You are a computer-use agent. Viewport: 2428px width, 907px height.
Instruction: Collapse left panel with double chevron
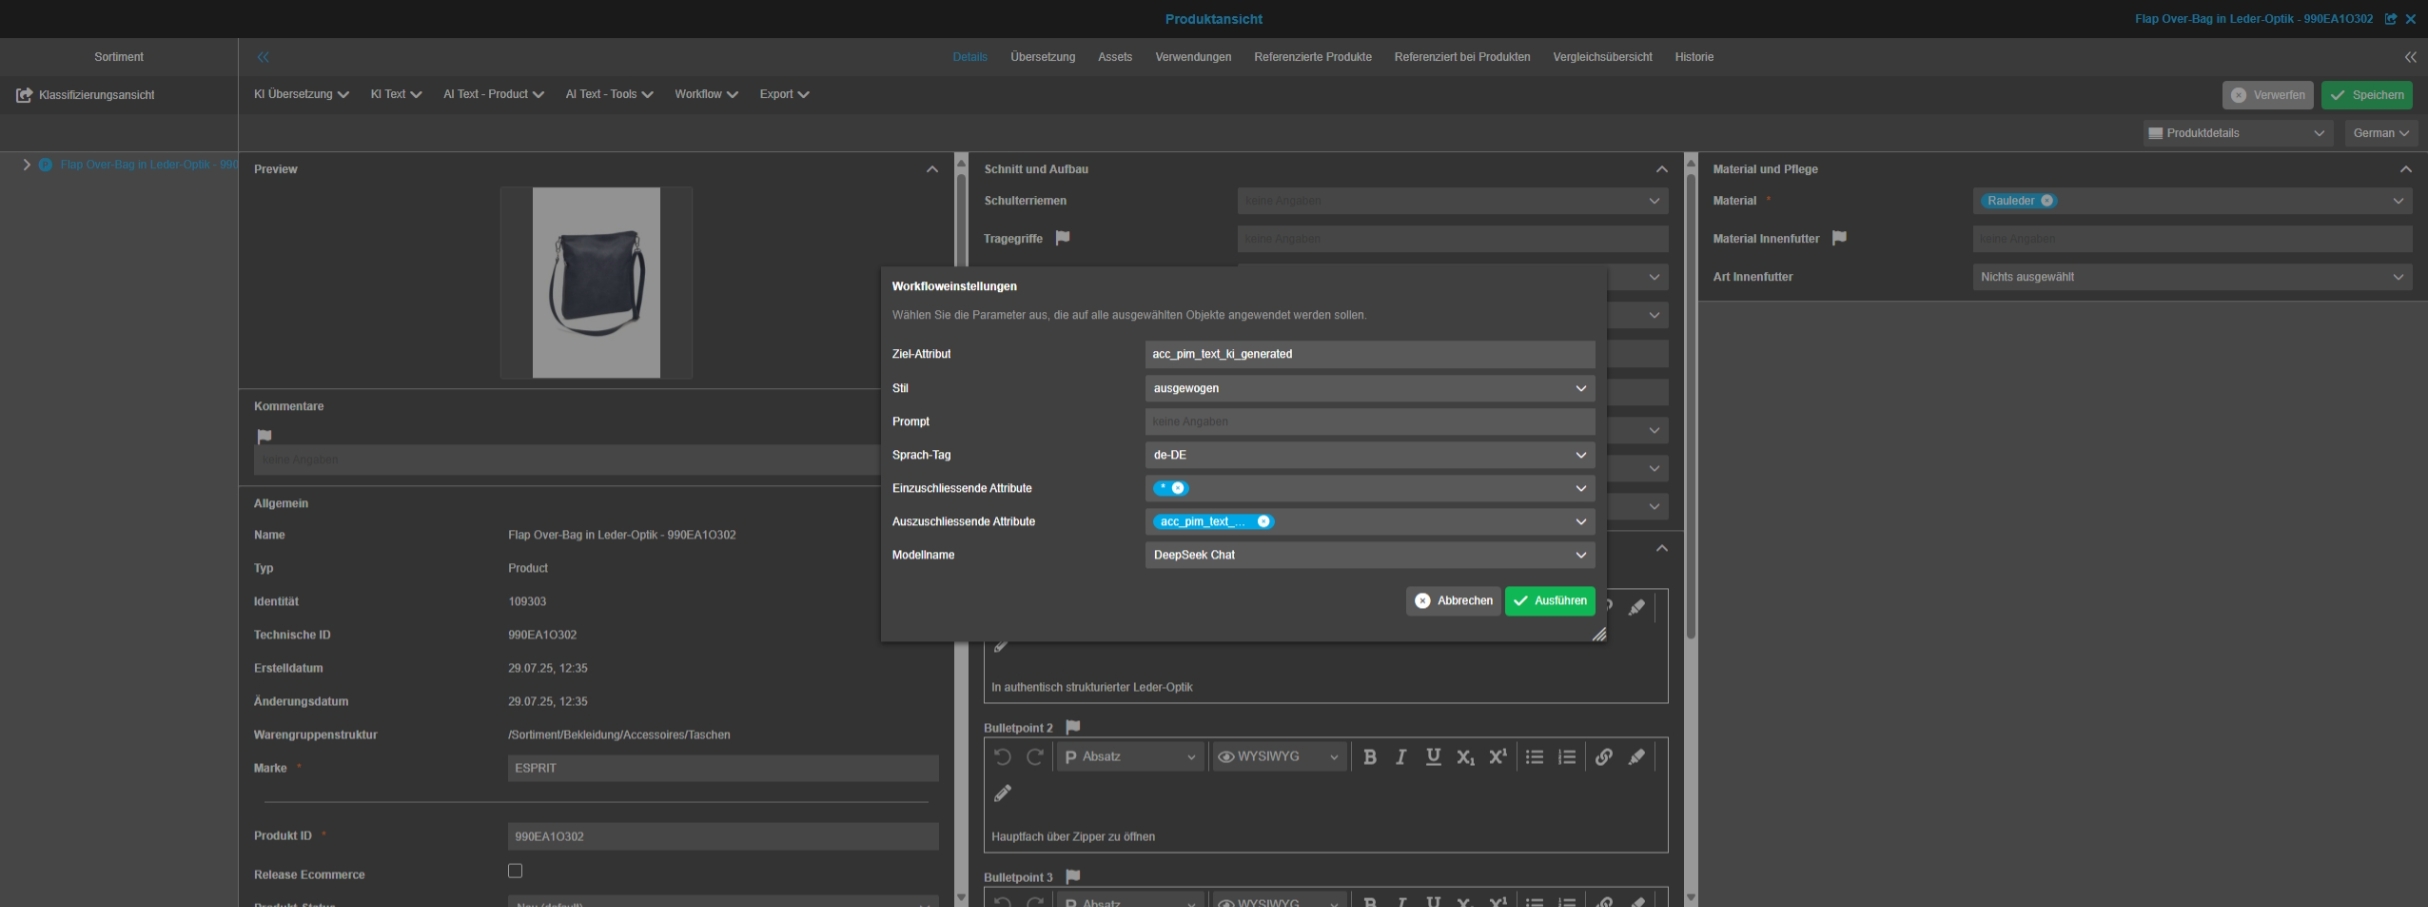pos(263,57)
